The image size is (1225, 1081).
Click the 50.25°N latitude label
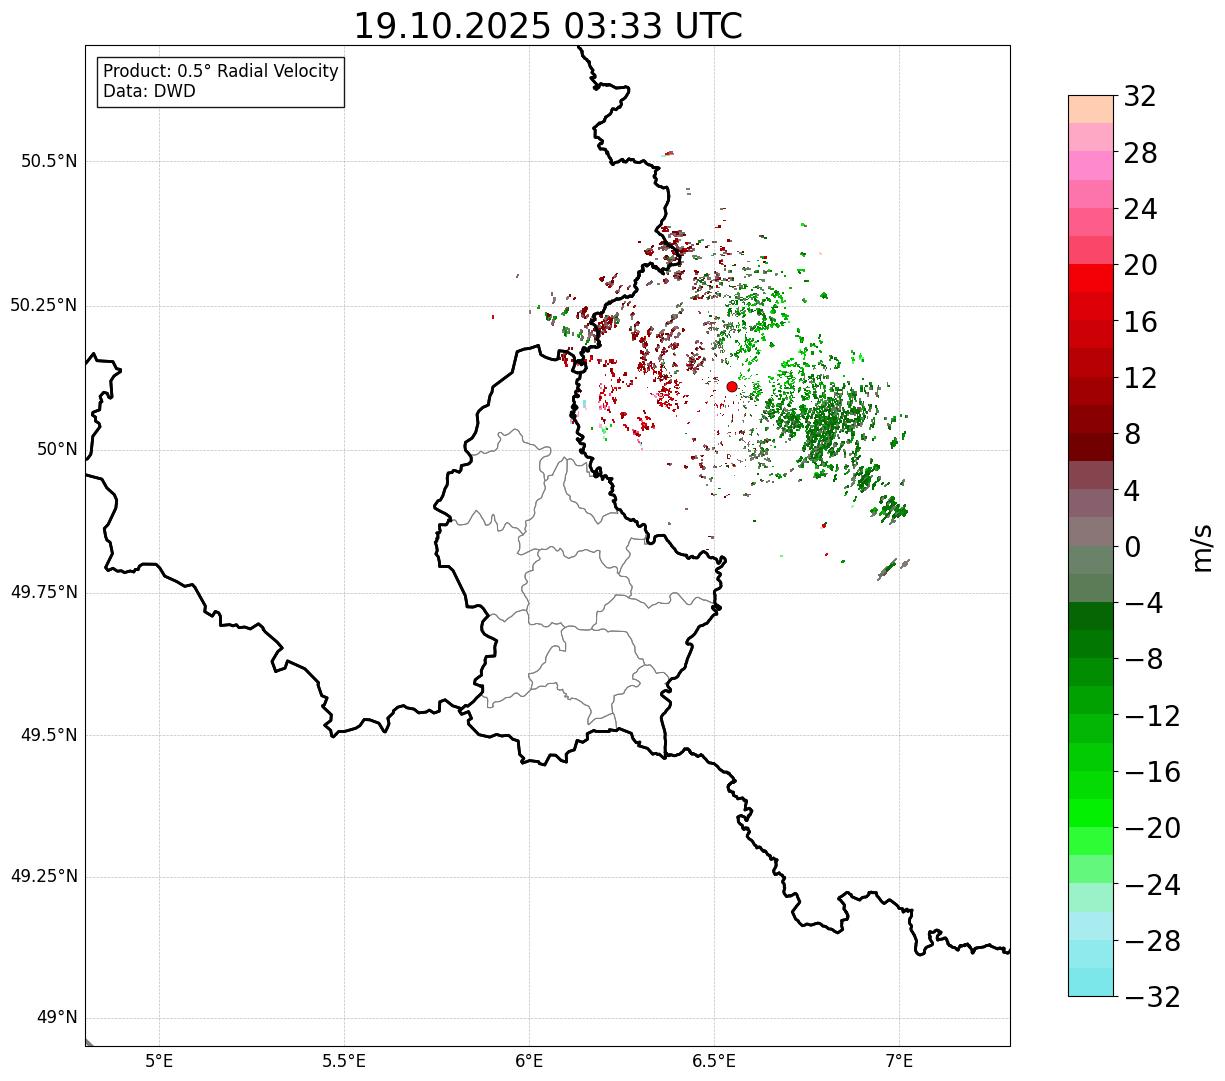[x=44, y=305]
